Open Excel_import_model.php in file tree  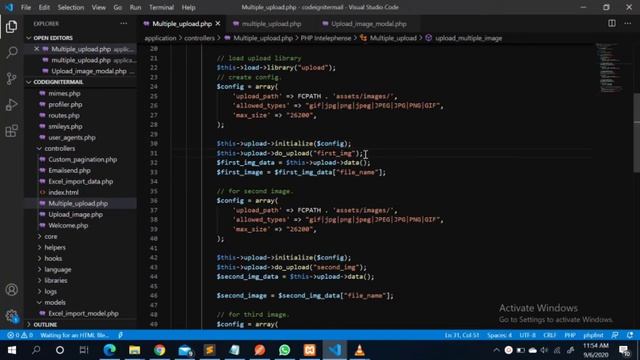(83, 313)
